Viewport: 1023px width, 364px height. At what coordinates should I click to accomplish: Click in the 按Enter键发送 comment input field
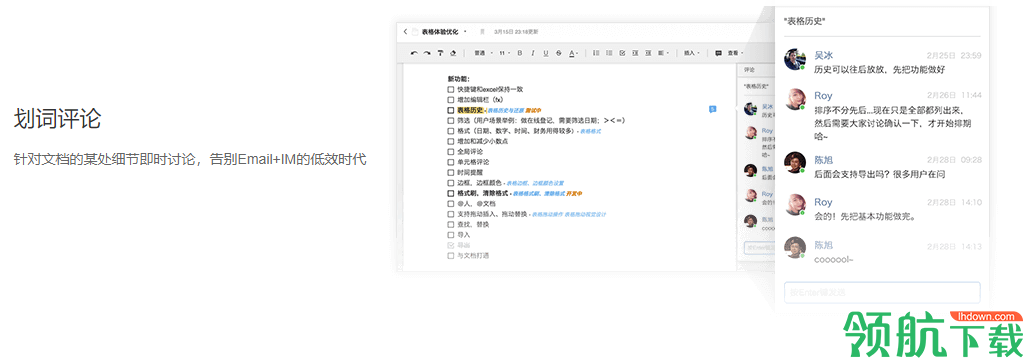coord(882,293)
